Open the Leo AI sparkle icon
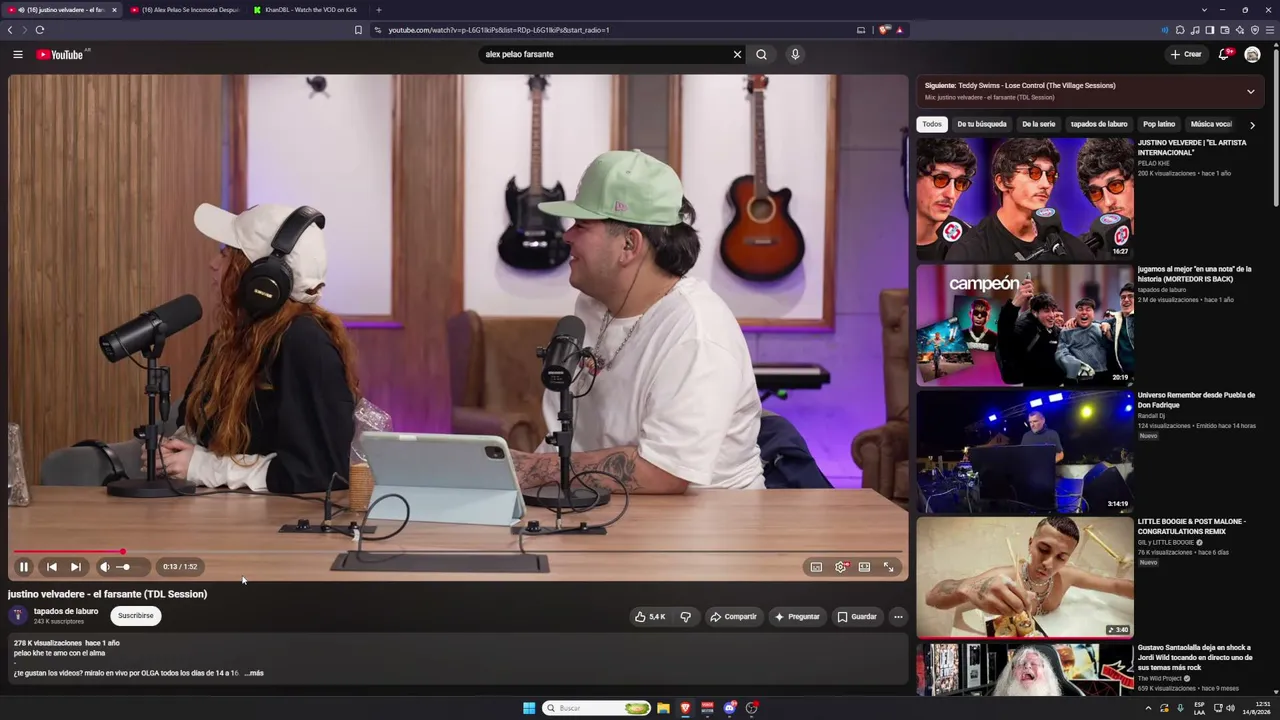 click(x=1240, y=30)
